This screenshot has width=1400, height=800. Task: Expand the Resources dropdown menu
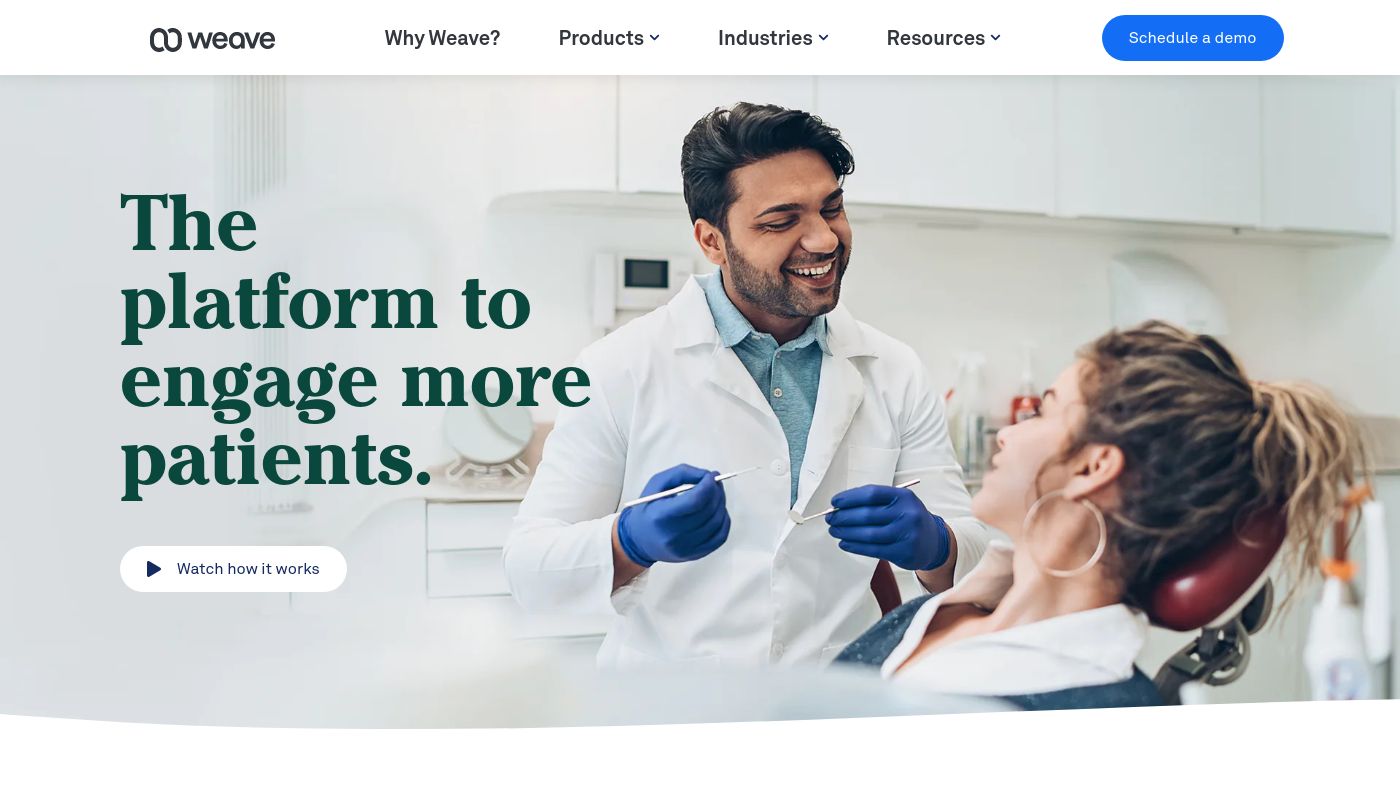(943, 38)
